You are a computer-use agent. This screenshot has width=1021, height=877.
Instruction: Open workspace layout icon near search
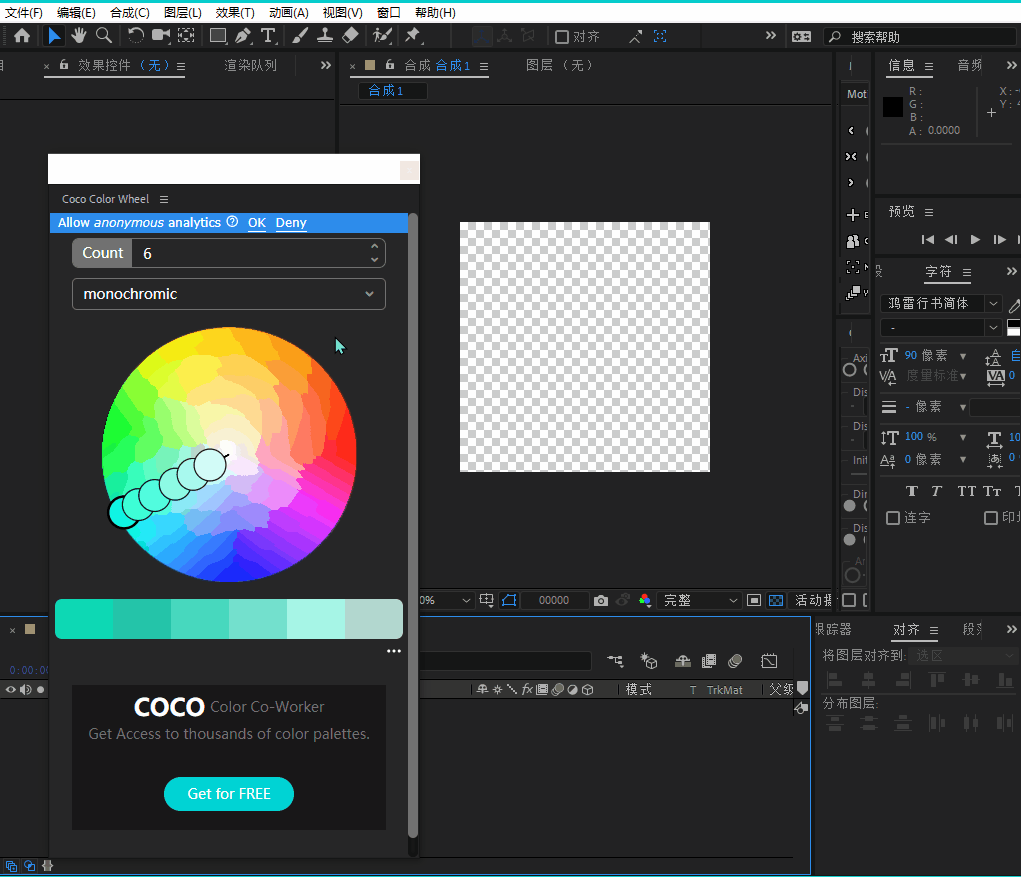pos(801,36)
